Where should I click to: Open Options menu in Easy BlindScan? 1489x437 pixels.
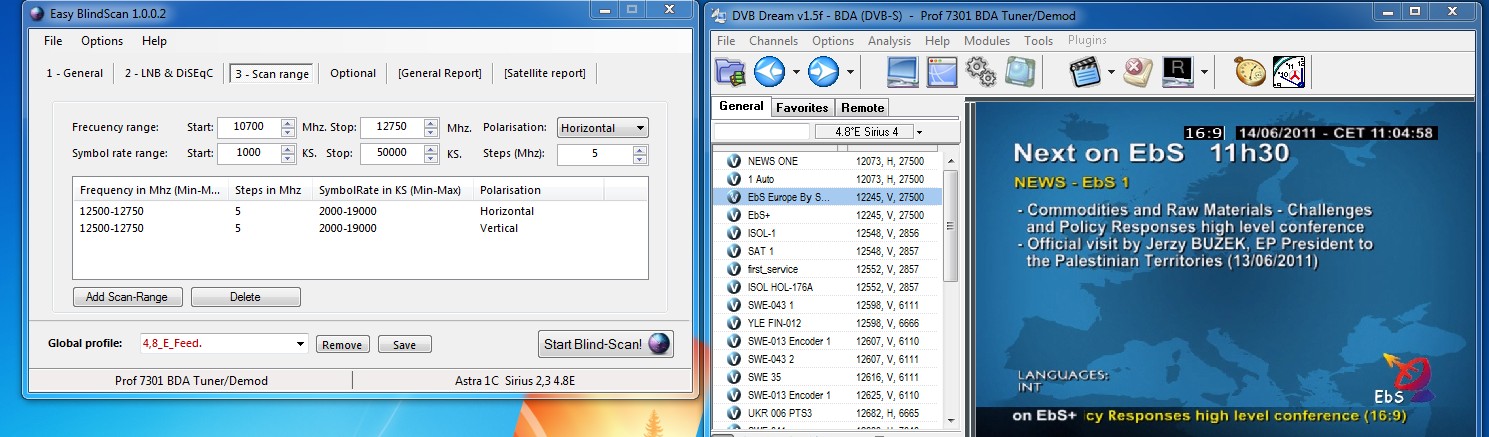coord(102,41)
